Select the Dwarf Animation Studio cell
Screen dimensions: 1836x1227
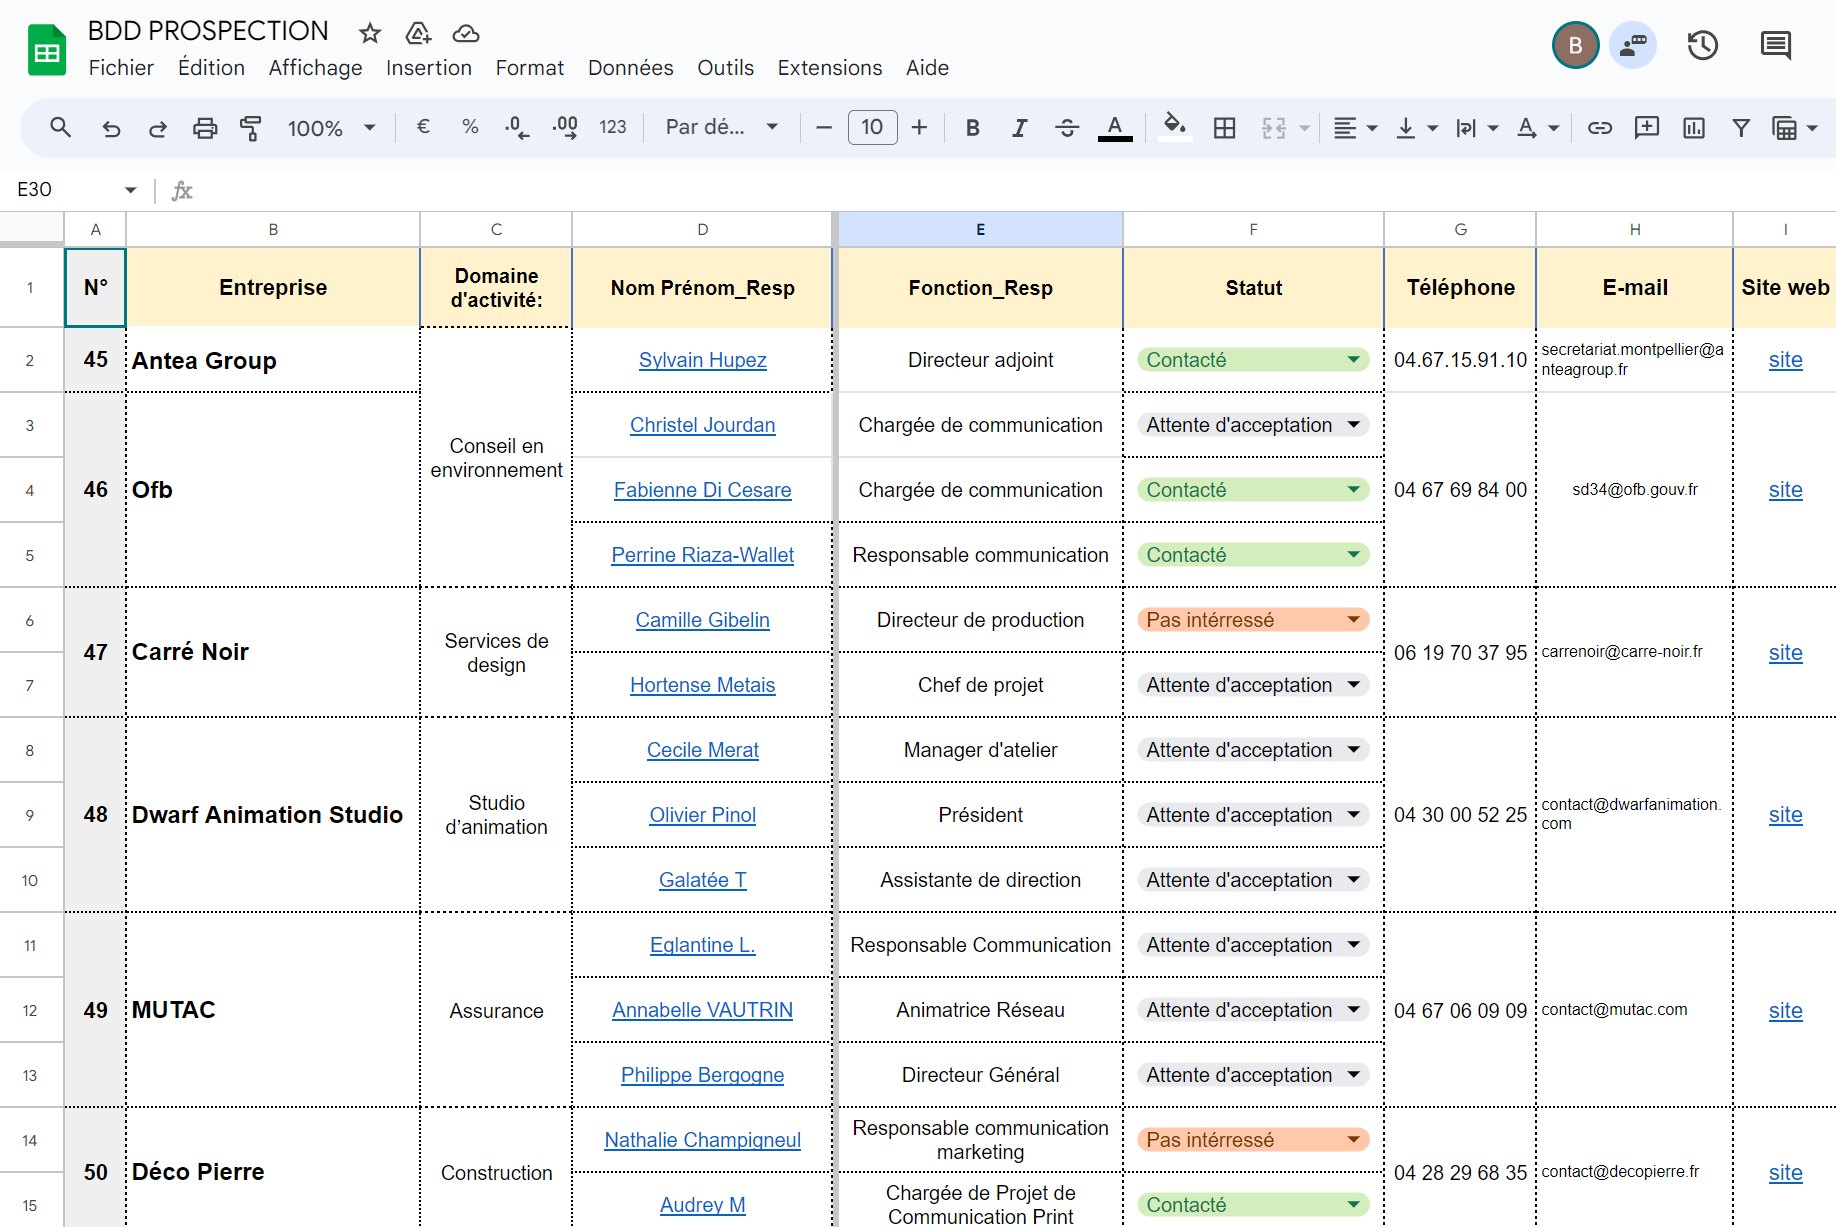tap(273, 815)
